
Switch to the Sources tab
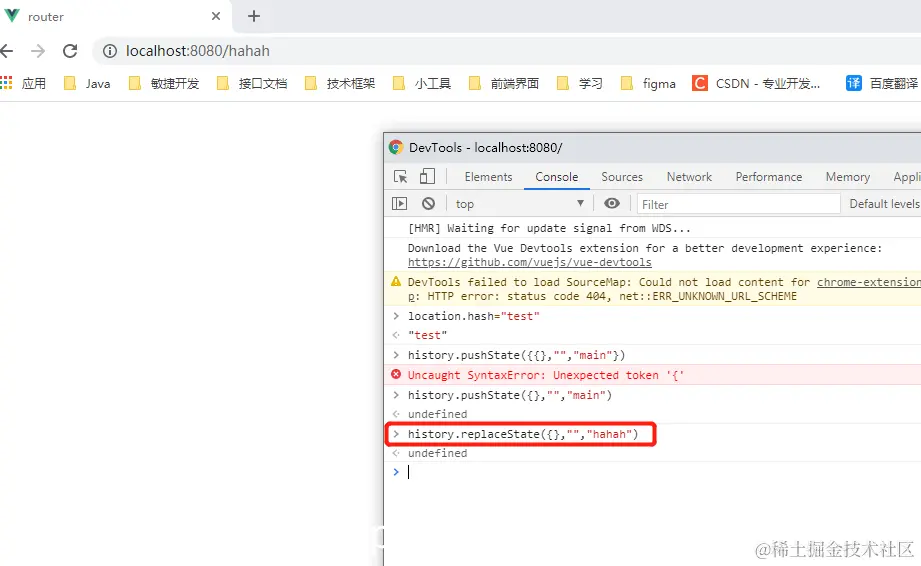(x=622, y=177)
